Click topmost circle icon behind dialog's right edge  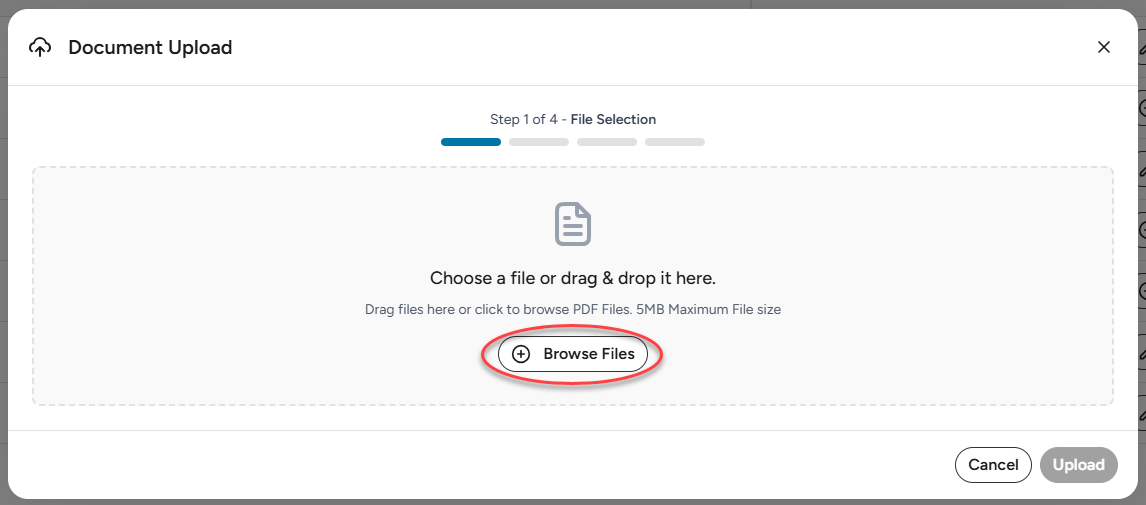click(1142, 109)
